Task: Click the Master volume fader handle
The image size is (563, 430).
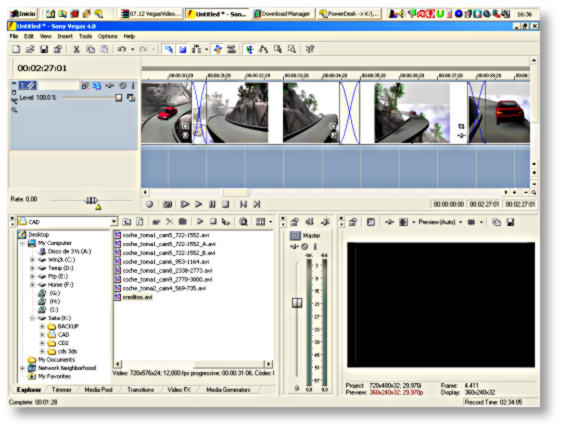Action: [x=297, y=303]
